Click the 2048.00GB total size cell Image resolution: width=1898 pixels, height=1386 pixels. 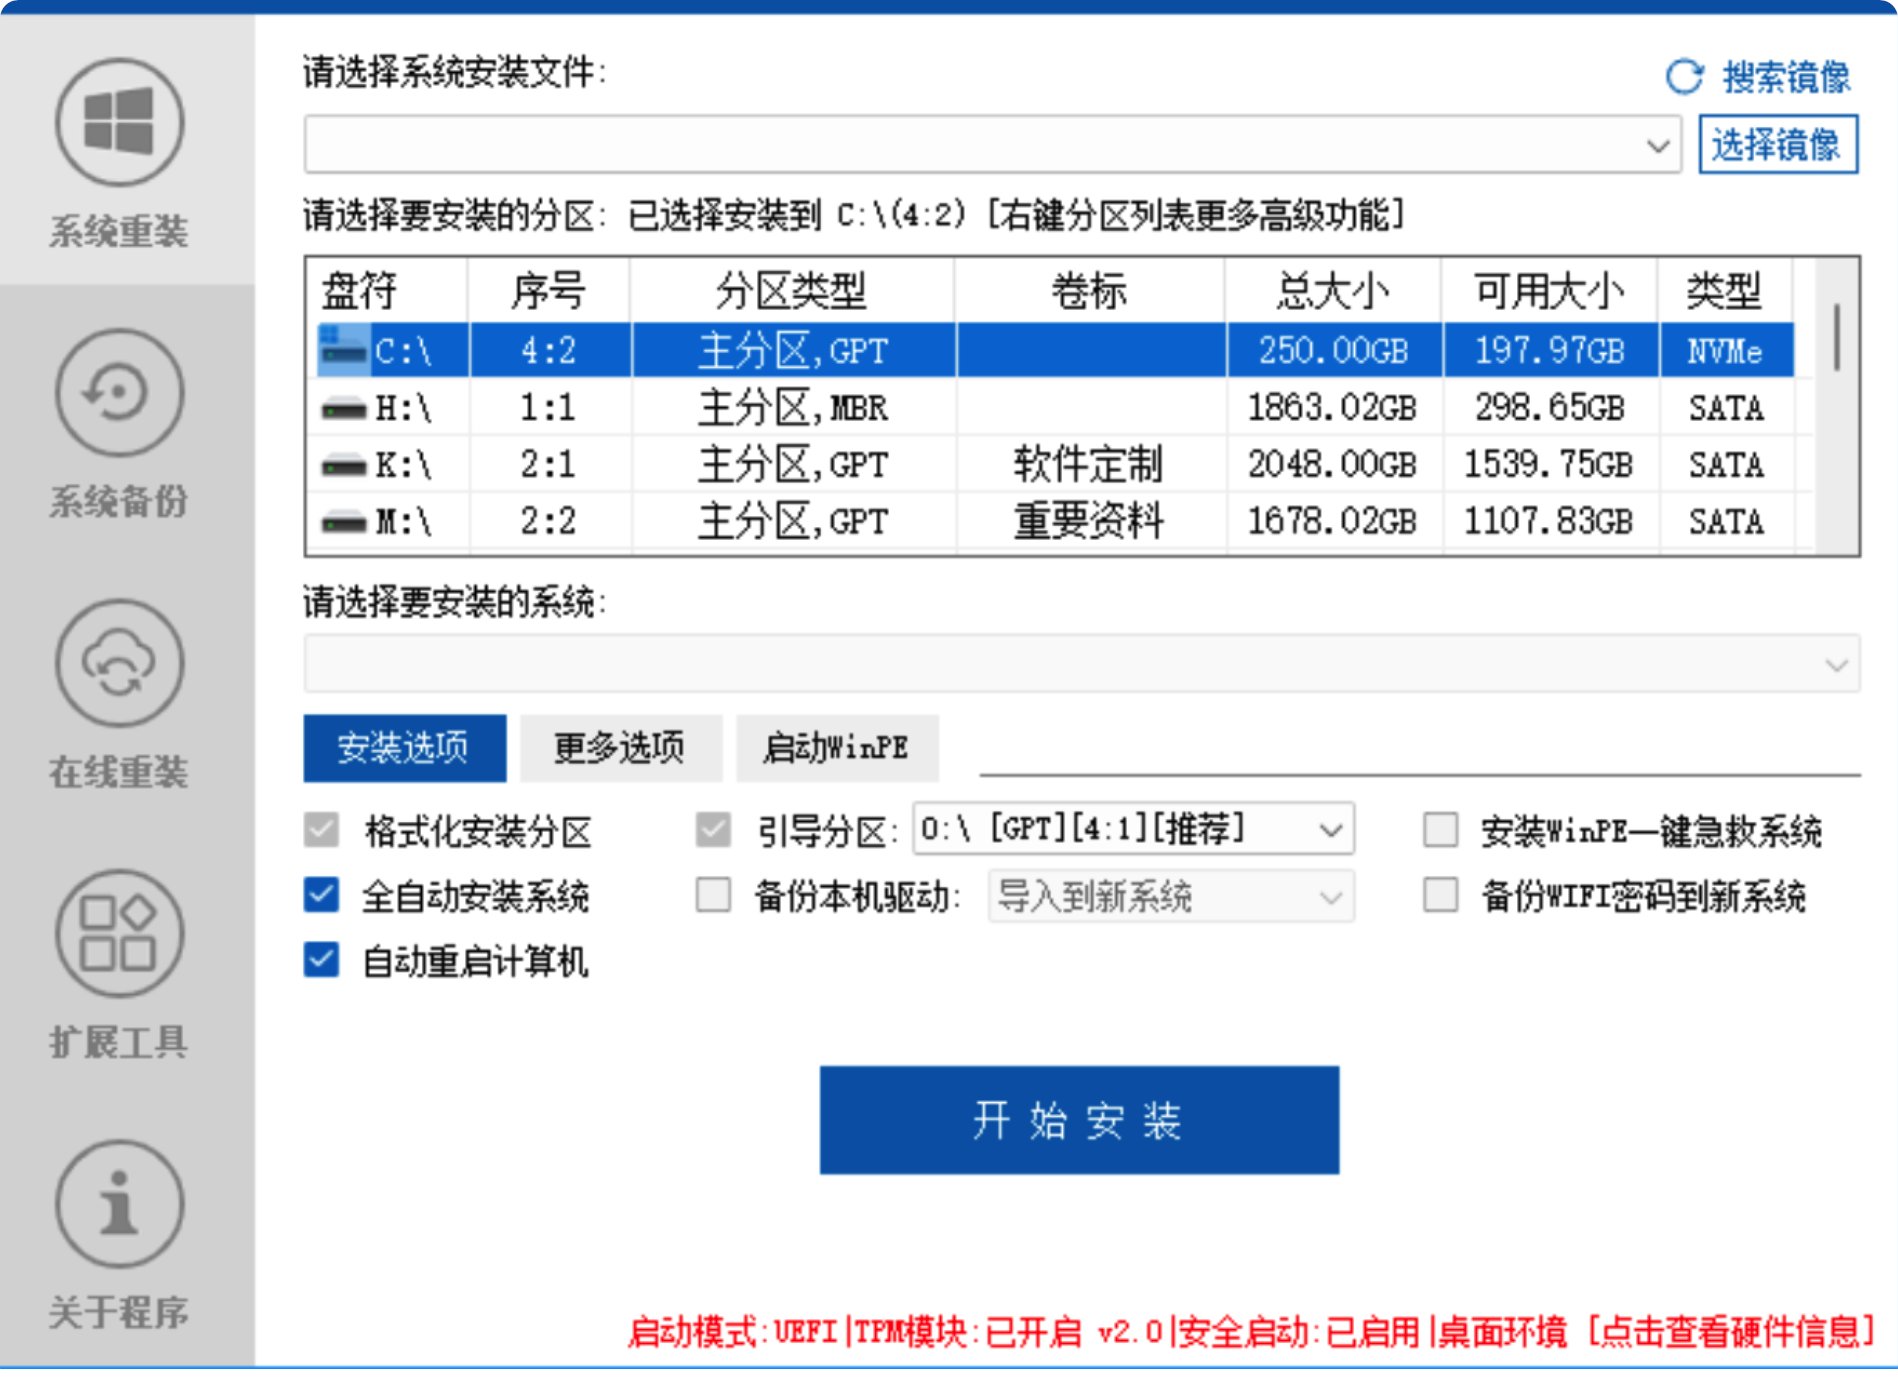1333,465
